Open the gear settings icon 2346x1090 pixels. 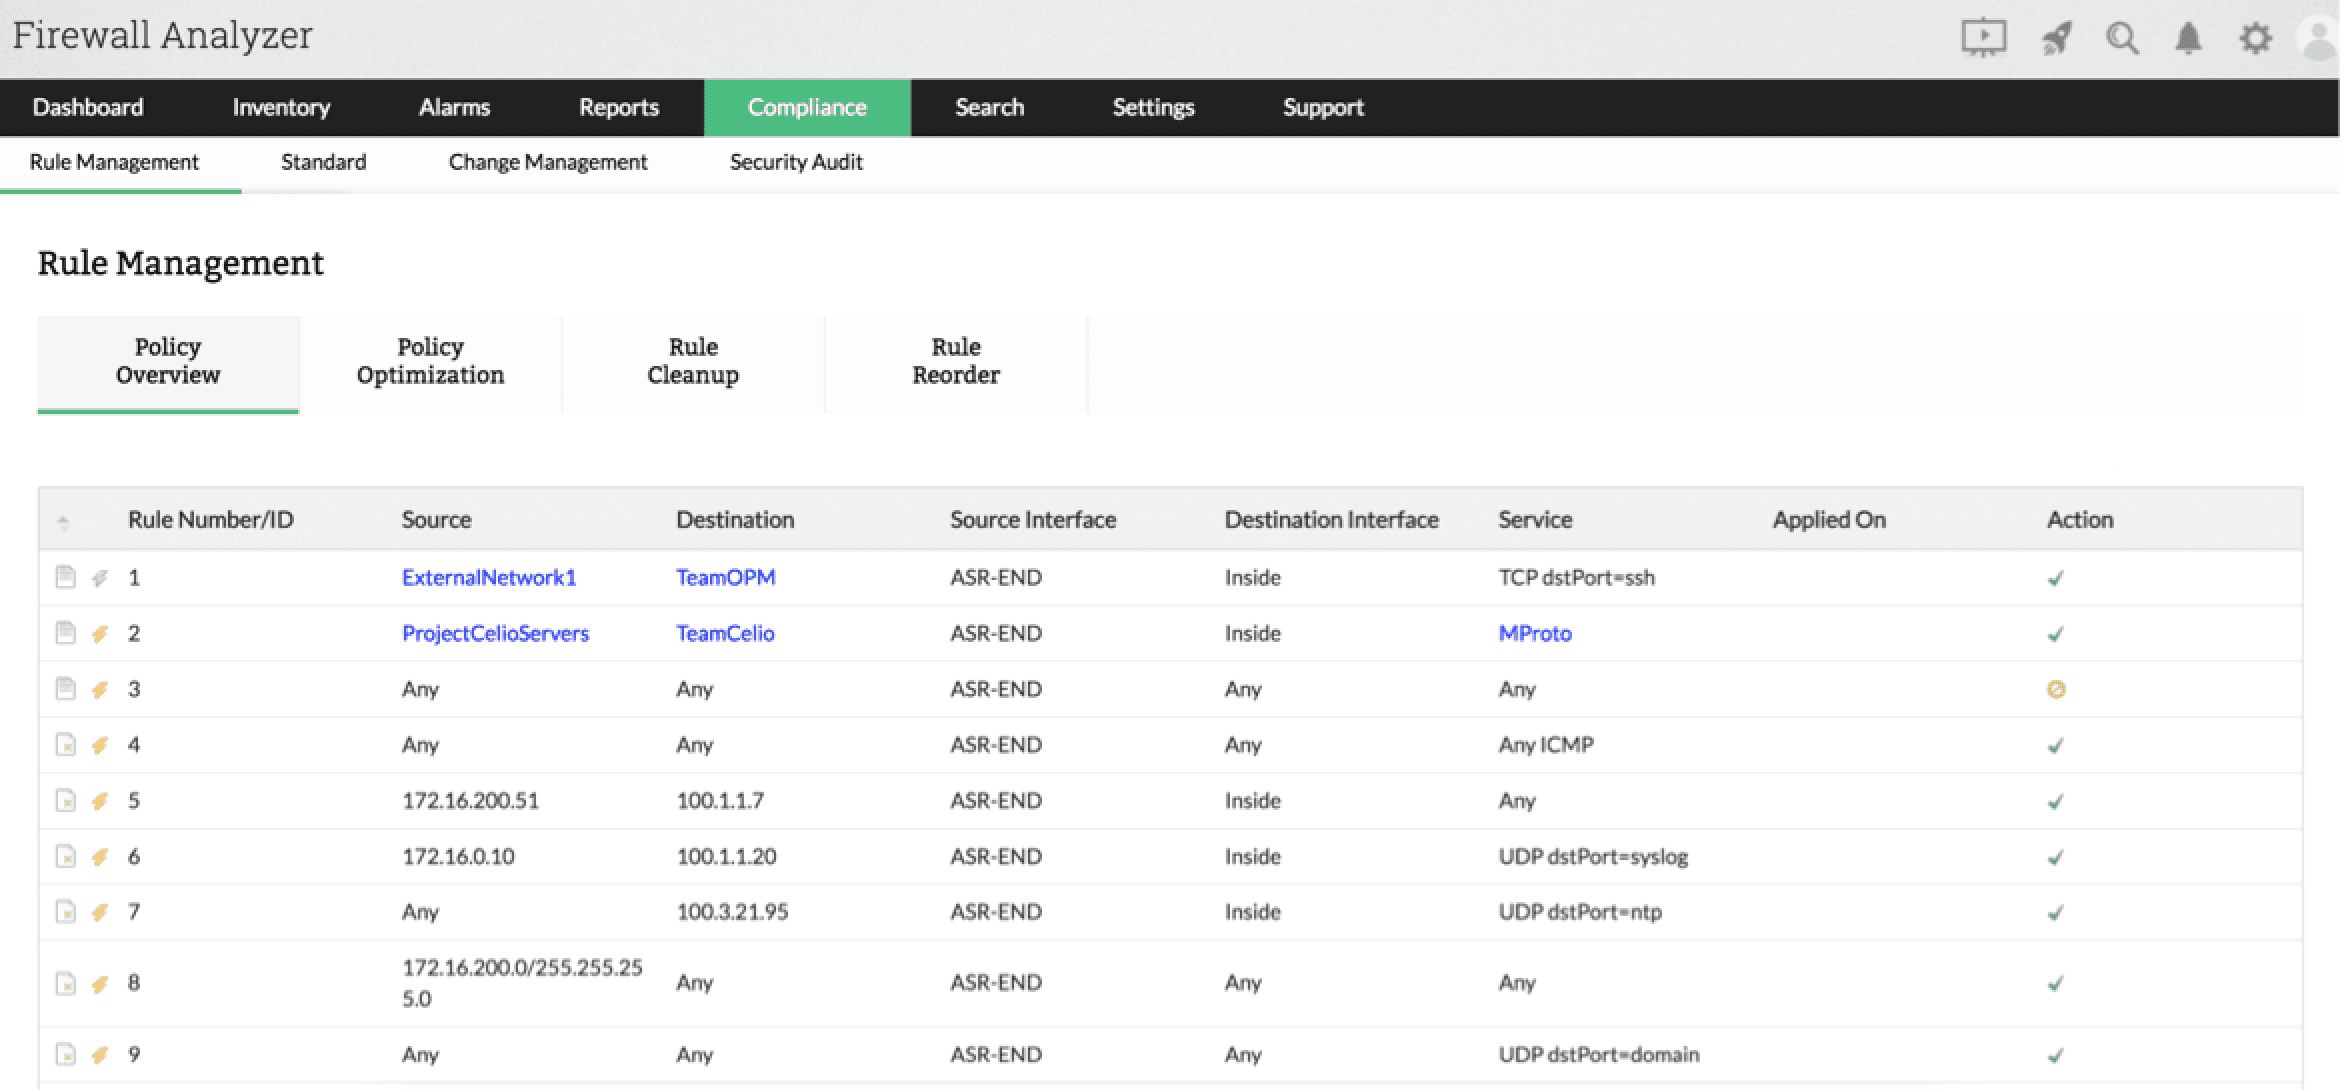[x=2255, y=38]
